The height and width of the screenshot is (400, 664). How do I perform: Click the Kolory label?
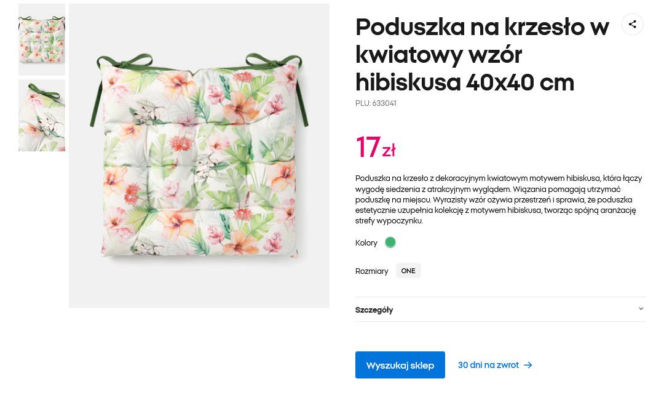pyautogui.click(x=366, y=242)
